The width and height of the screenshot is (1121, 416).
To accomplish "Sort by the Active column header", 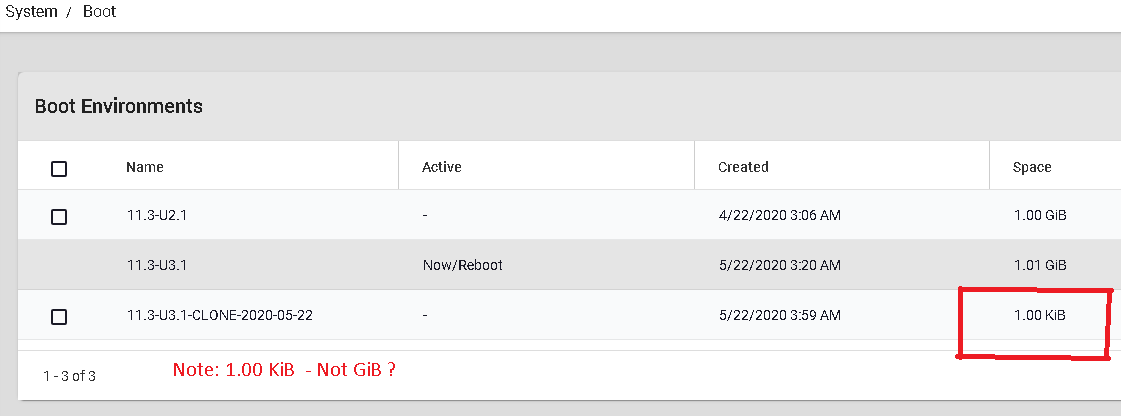I will click(442, 167).
